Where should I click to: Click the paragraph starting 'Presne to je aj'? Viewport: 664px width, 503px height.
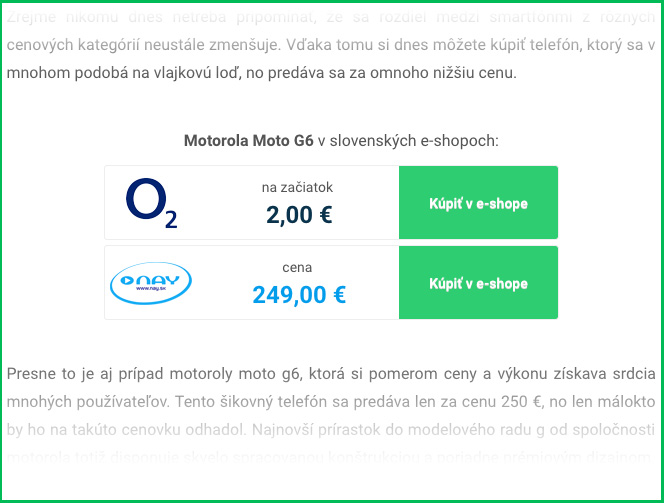[331, 416]
